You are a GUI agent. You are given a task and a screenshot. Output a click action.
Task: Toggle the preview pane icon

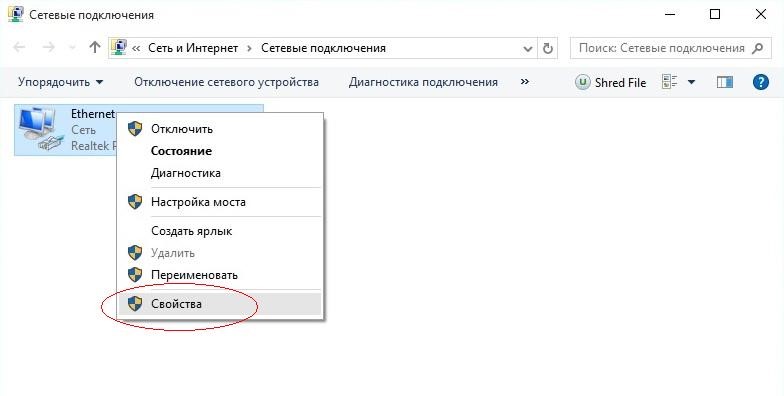click(x=724, y=82)
